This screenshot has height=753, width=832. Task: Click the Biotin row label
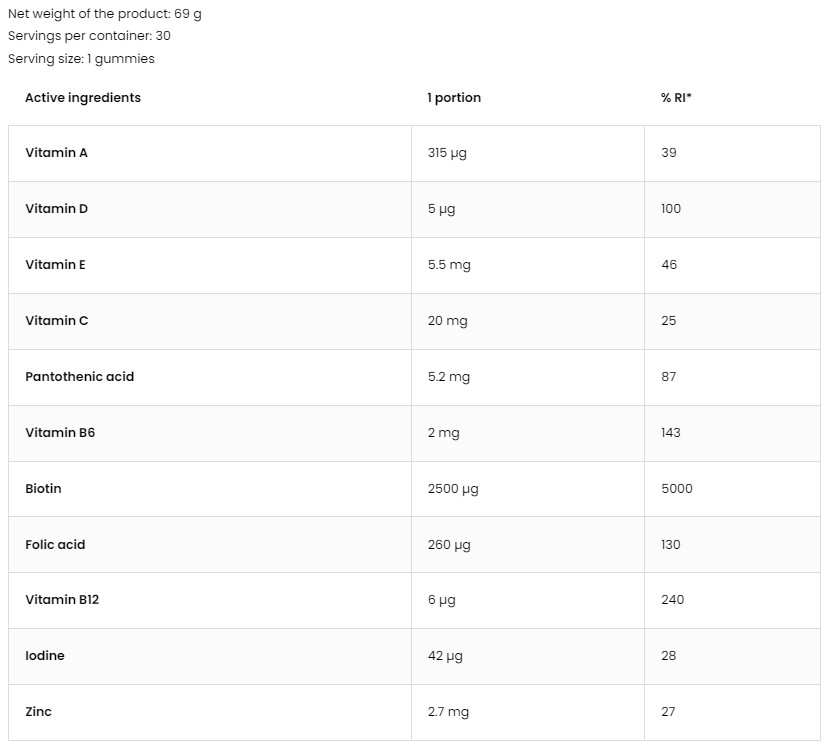[43, 489]
